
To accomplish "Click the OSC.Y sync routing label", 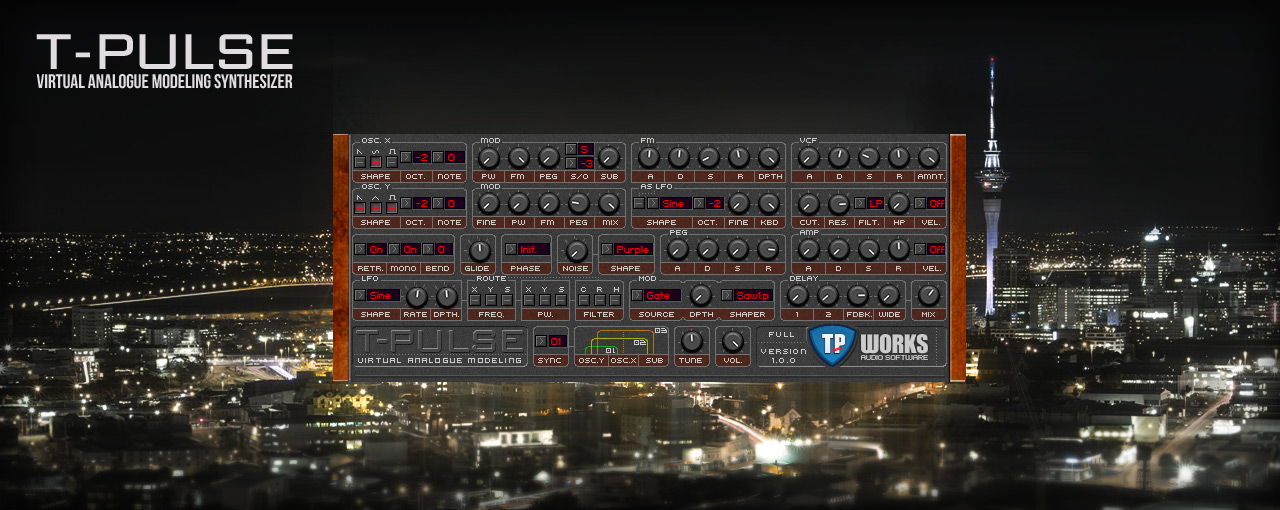I will click(591, 360).
